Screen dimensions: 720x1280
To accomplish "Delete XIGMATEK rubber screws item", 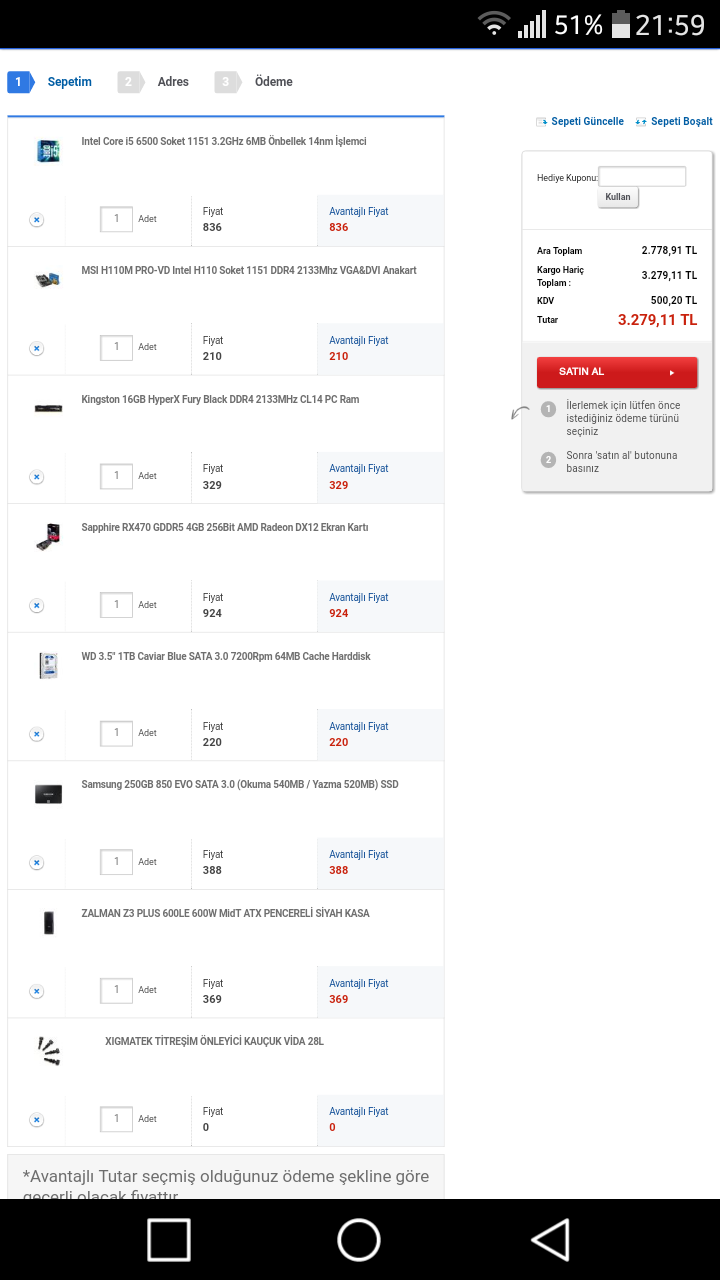I will [x=36, y=1120].
